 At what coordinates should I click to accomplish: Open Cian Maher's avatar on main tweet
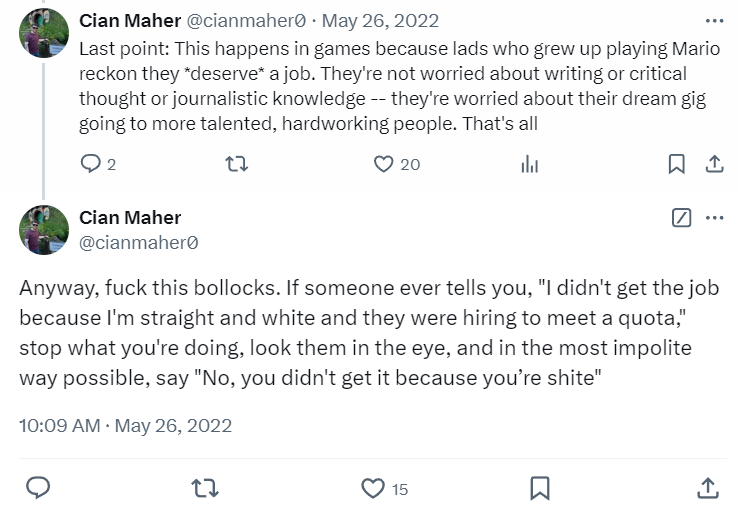pos(43,229)
